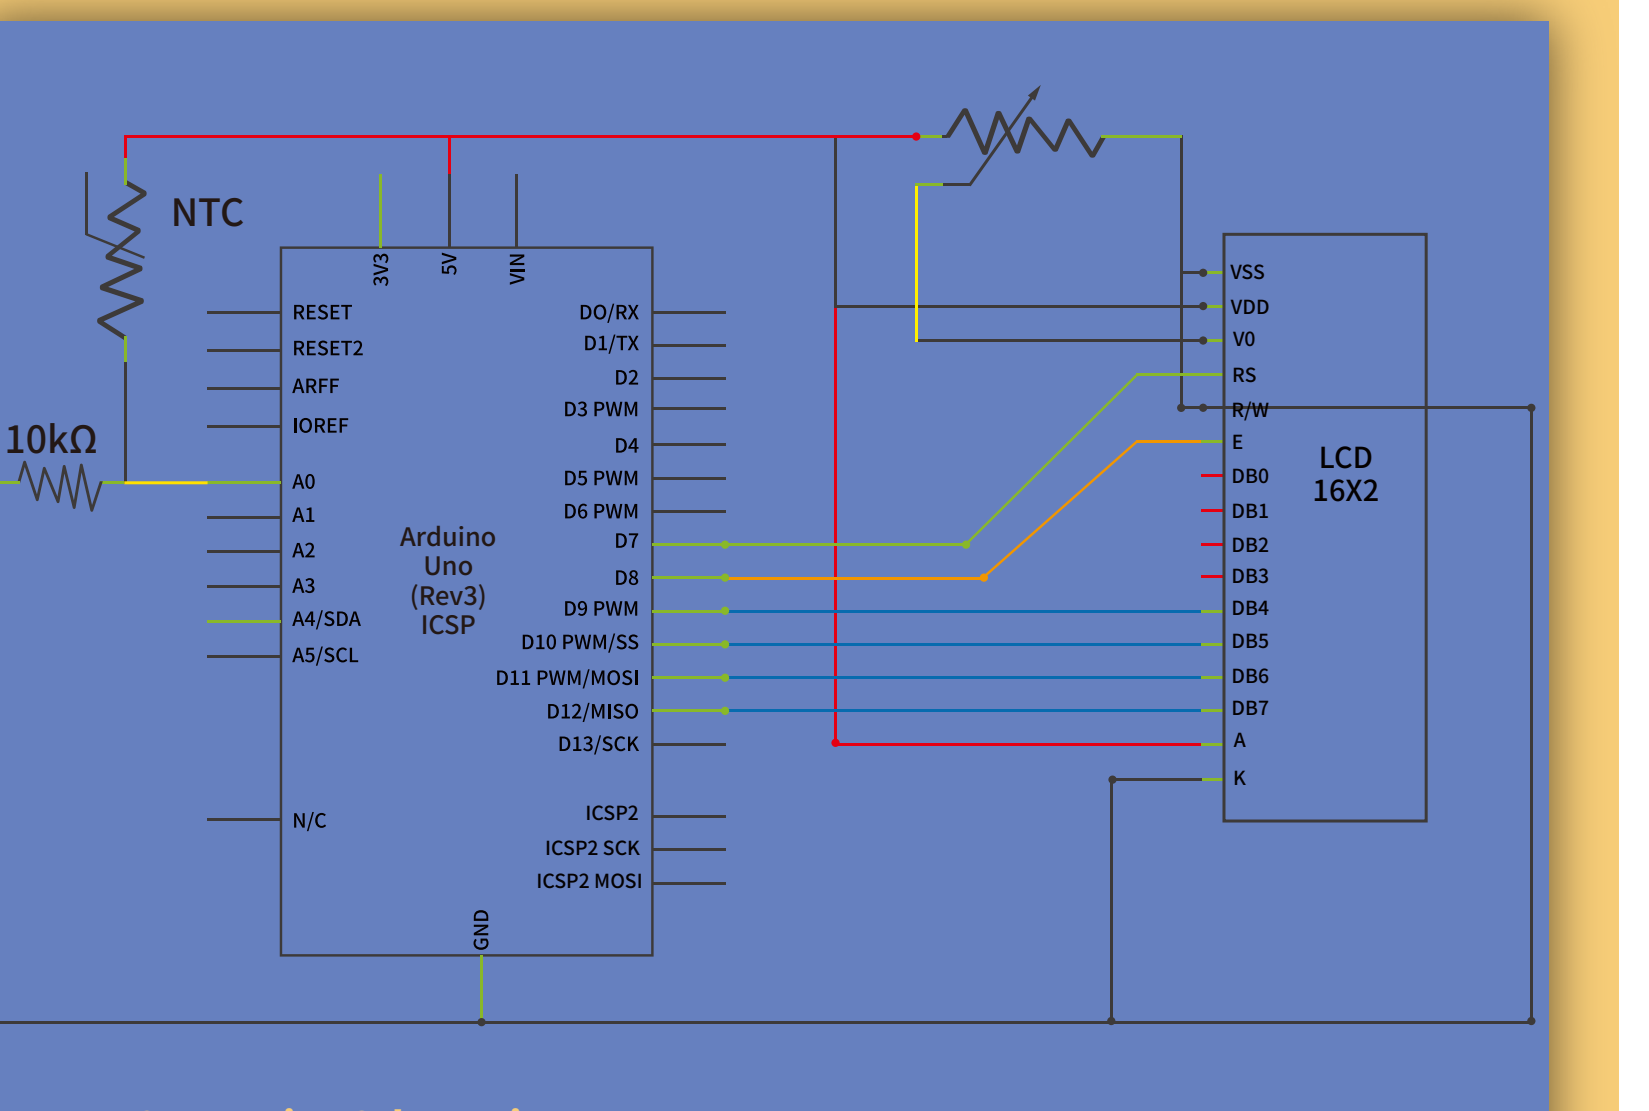Click the A4/SDA pin label
The image size is (1649, 1111).
[x=326, y=619]
